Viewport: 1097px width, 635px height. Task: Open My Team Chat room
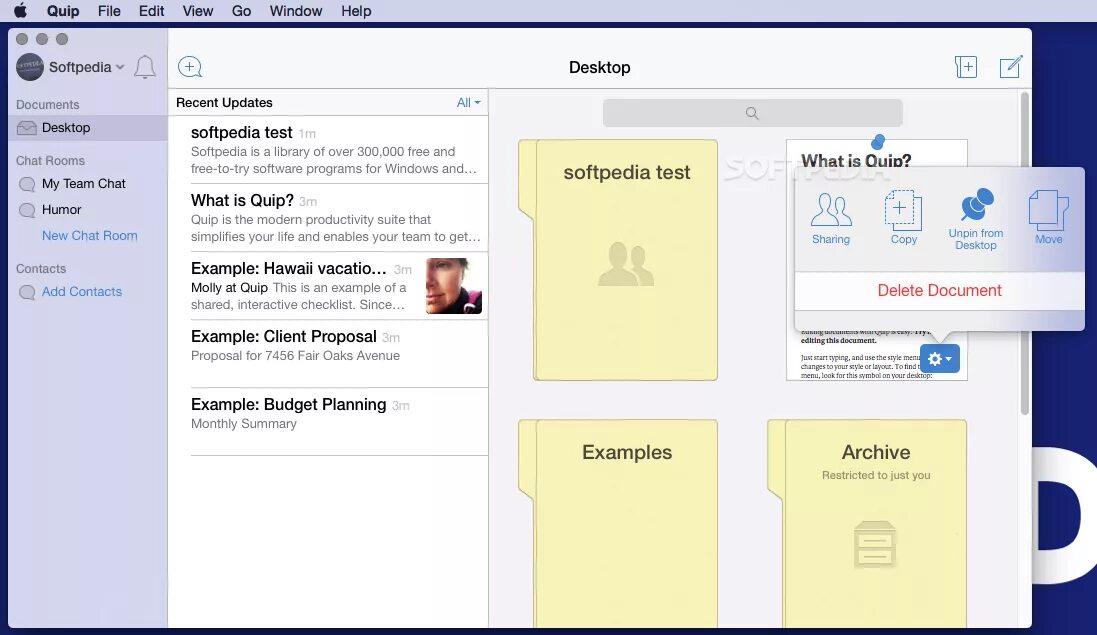83,184
